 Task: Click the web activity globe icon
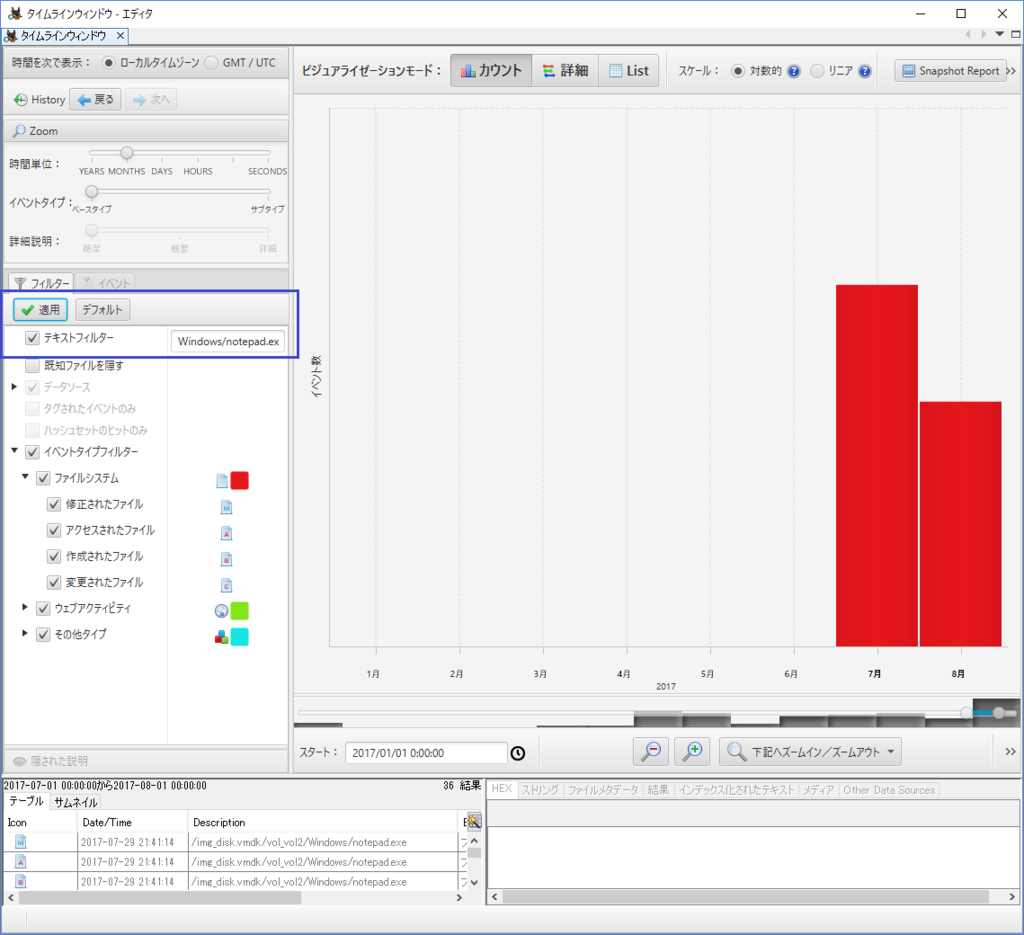[x=221, y=610]
